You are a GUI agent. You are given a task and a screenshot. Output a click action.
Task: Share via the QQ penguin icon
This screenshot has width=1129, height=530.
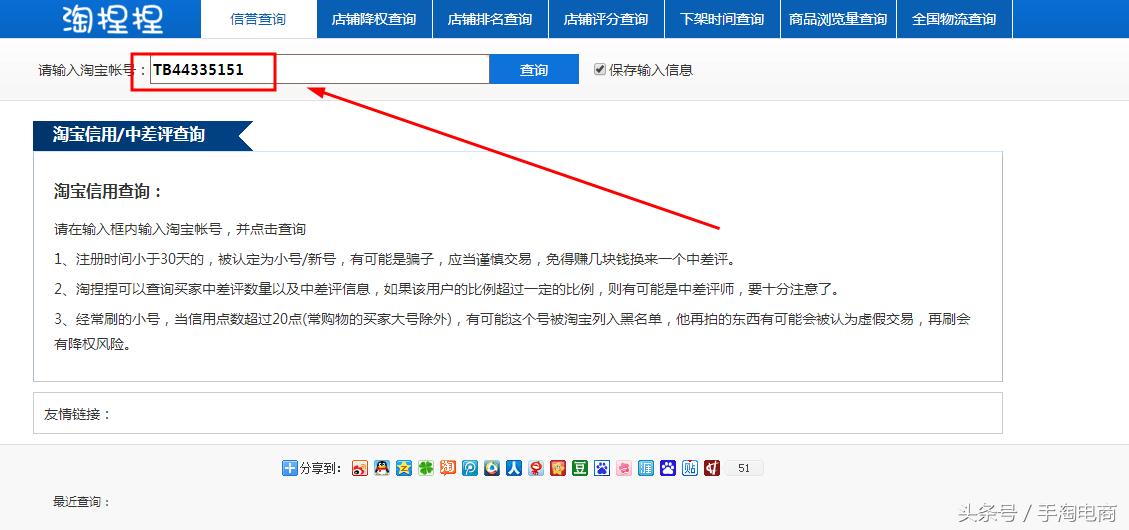click(x=382, y=468)
